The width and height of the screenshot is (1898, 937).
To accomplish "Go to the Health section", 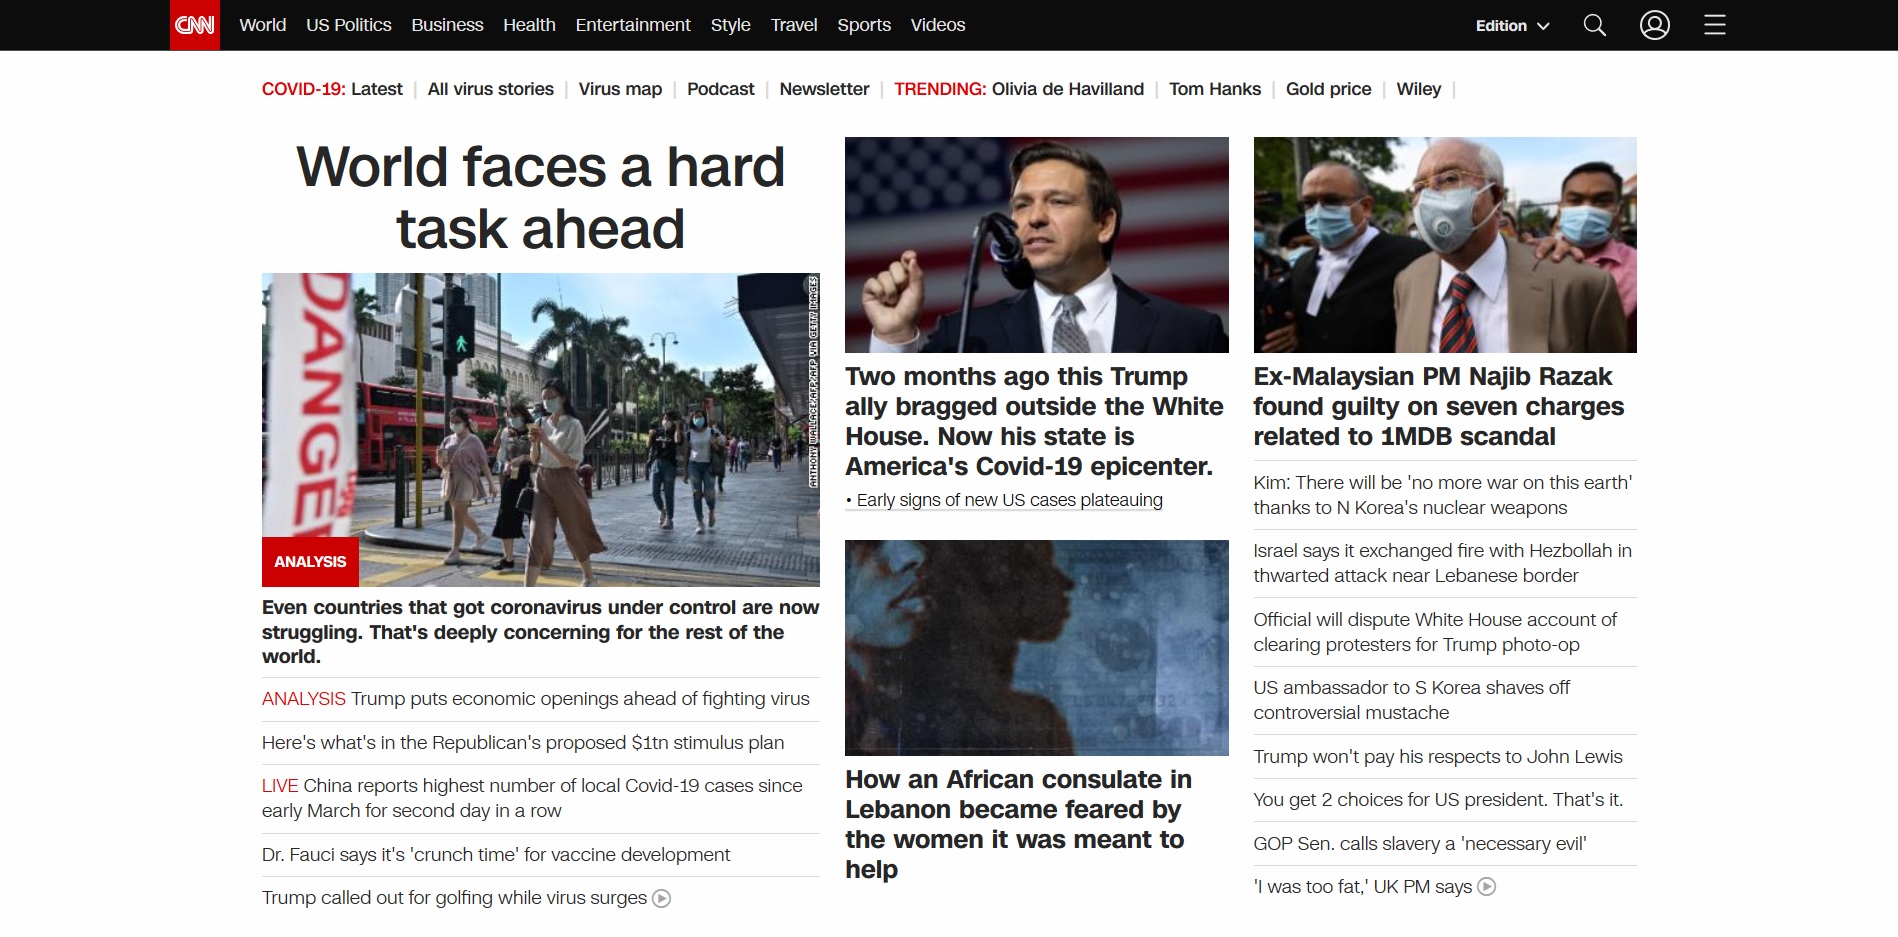I will pos(529,25).
